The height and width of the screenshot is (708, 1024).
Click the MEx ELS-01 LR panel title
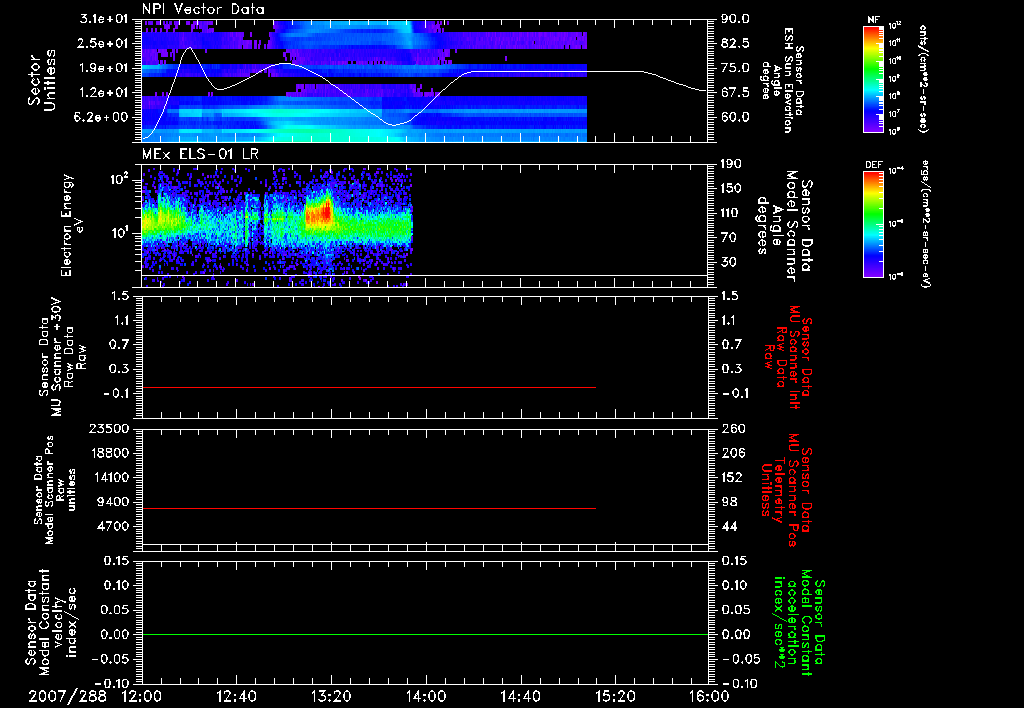[x=199, y=155]
